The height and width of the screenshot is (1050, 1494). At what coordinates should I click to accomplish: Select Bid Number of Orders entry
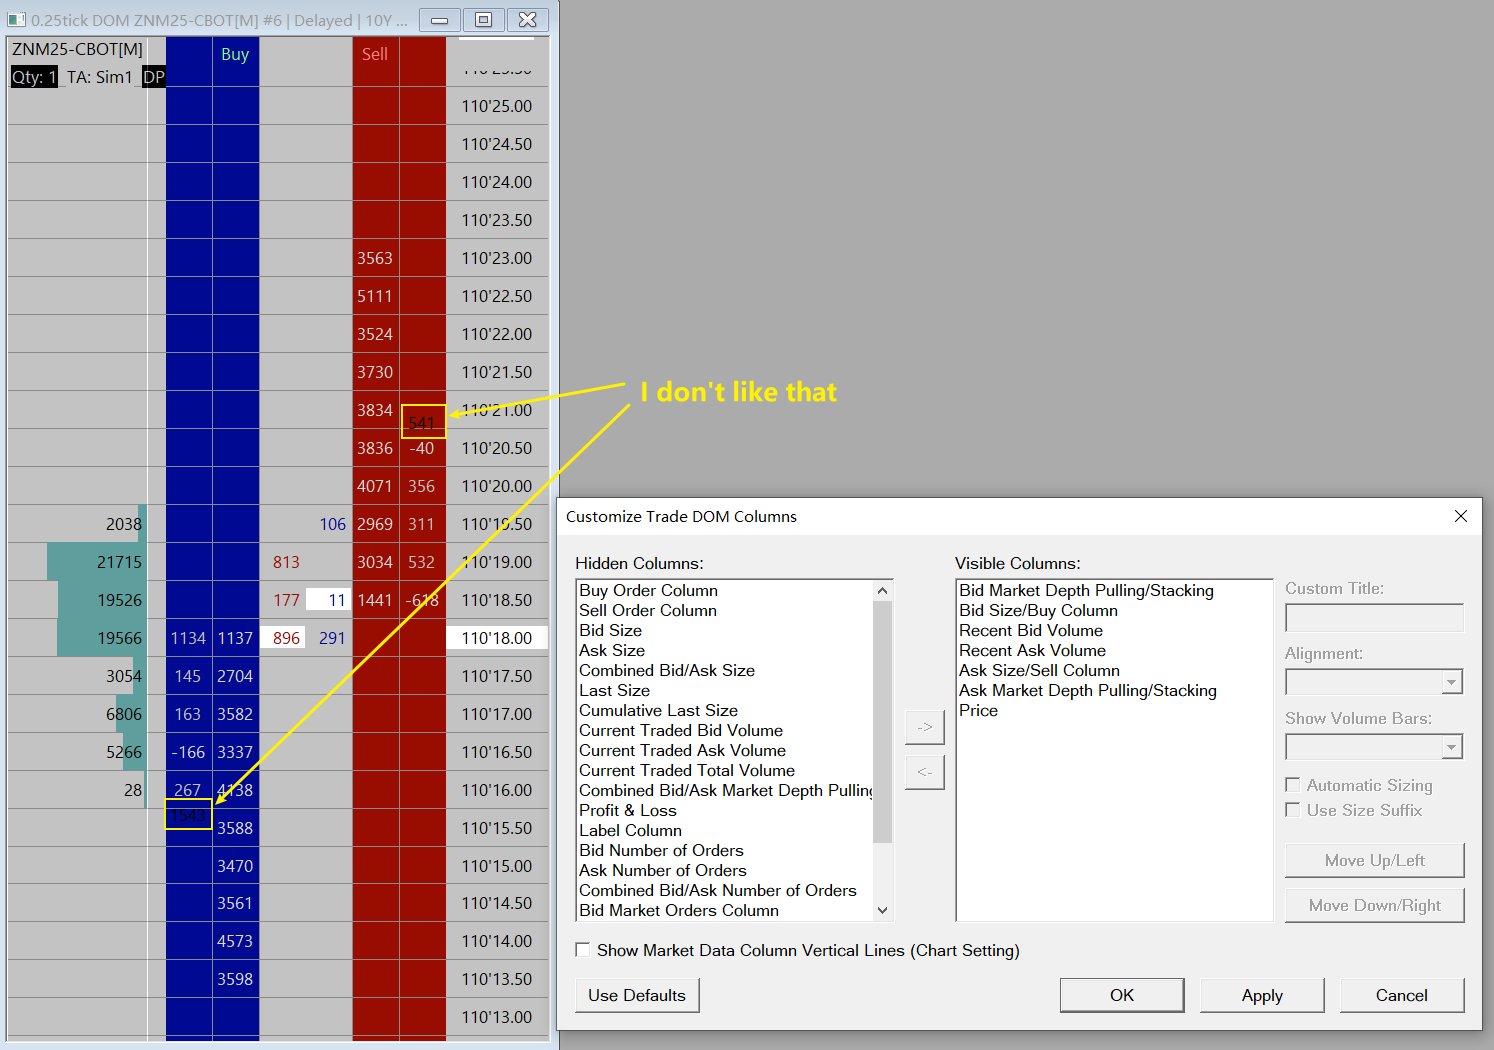(661, 850)
